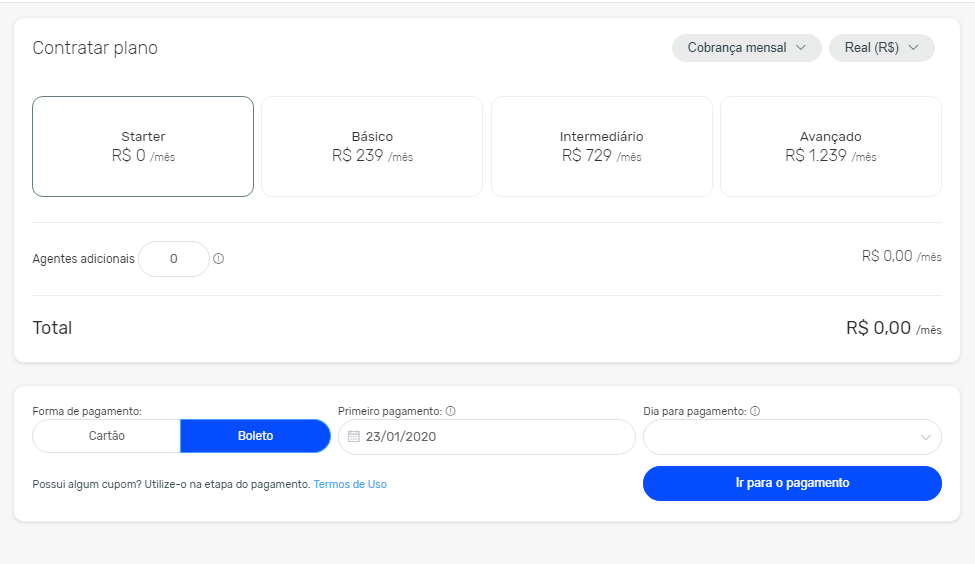Click info icon next to Primeiro pagamento
The width and height of the screenshot is (975, 564).
[451, 411]
